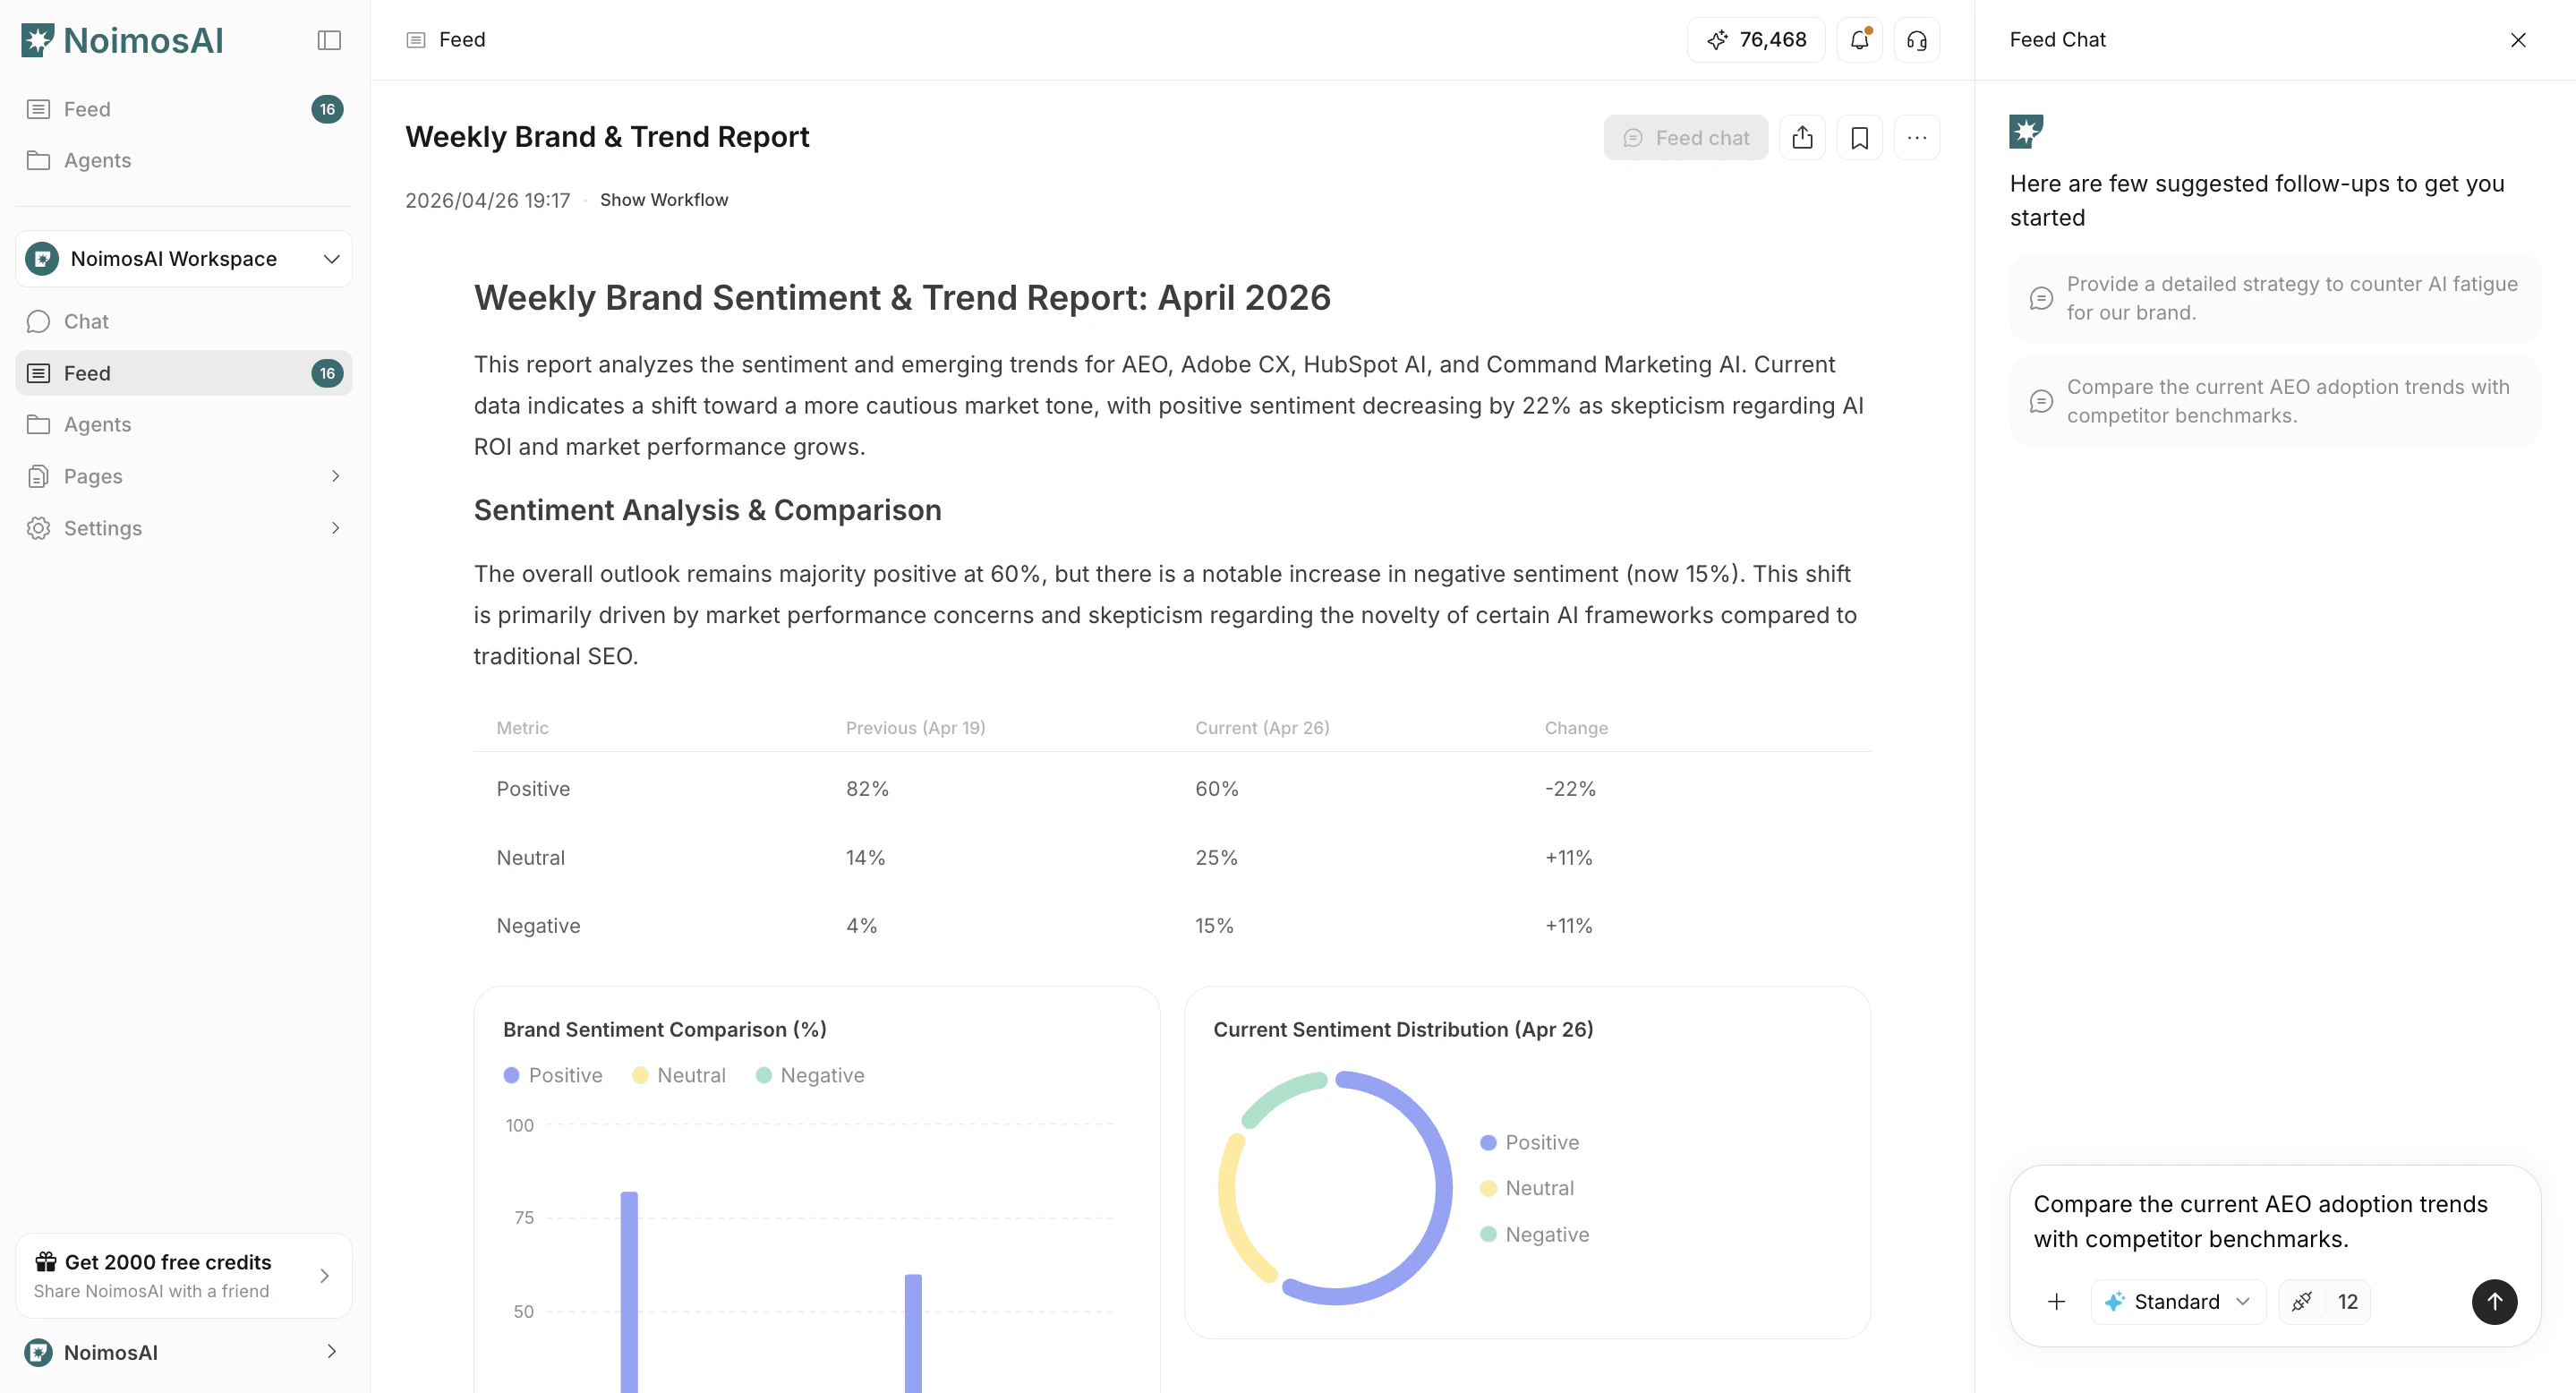
Task: Open Agents in the top sidebar section
Action: tap(184, 160)
